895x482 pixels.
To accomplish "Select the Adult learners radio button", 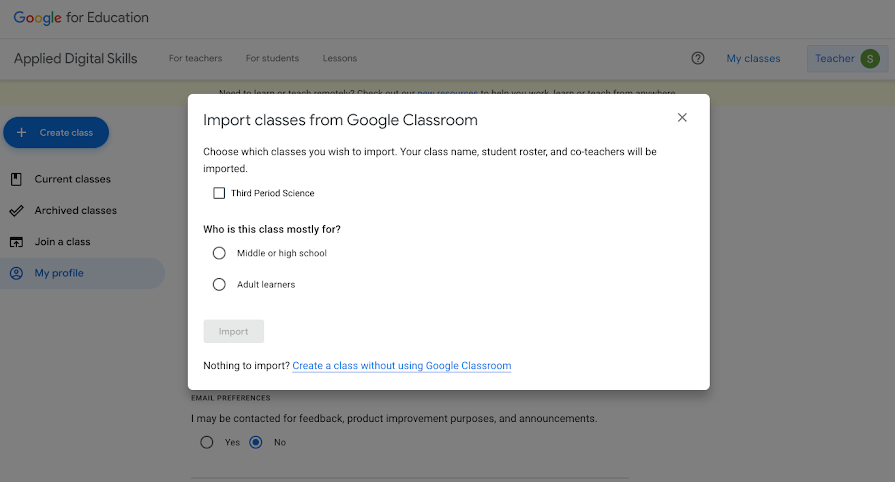I will click(219, 284).
